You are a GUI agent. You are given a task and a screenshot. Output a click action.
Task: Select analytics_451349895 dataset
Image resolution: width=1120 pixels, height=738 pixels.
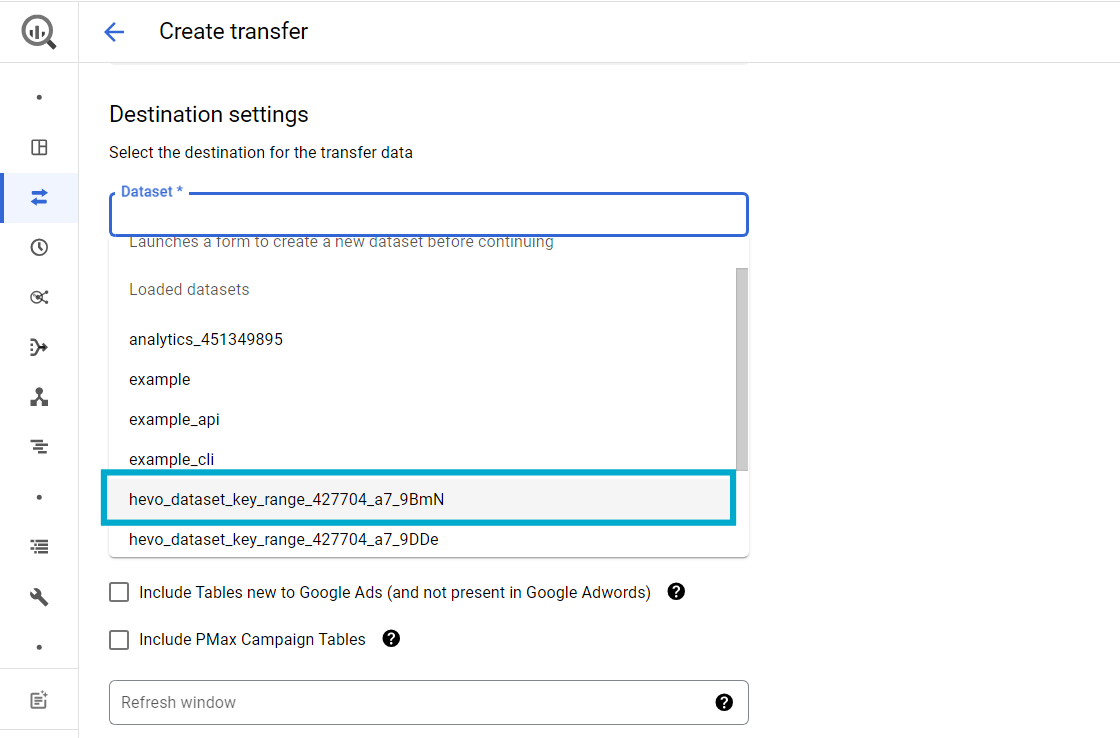(x=422, y=339)
